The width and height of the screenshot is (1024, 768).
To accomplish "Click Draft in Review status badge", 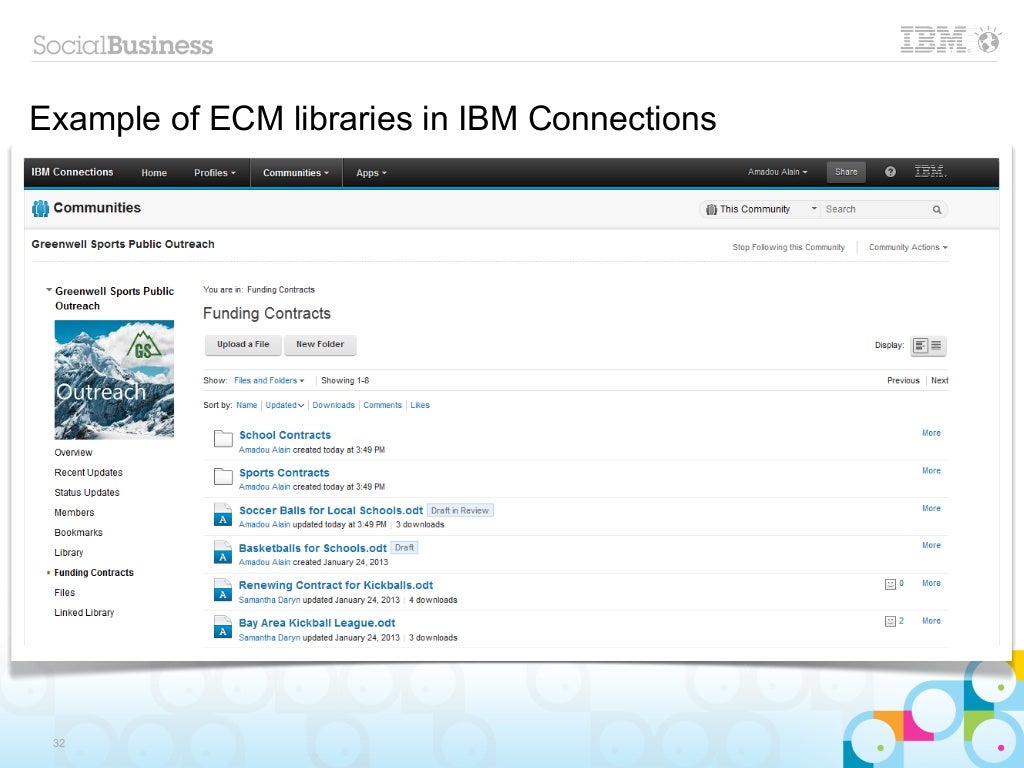I will 460,511.
